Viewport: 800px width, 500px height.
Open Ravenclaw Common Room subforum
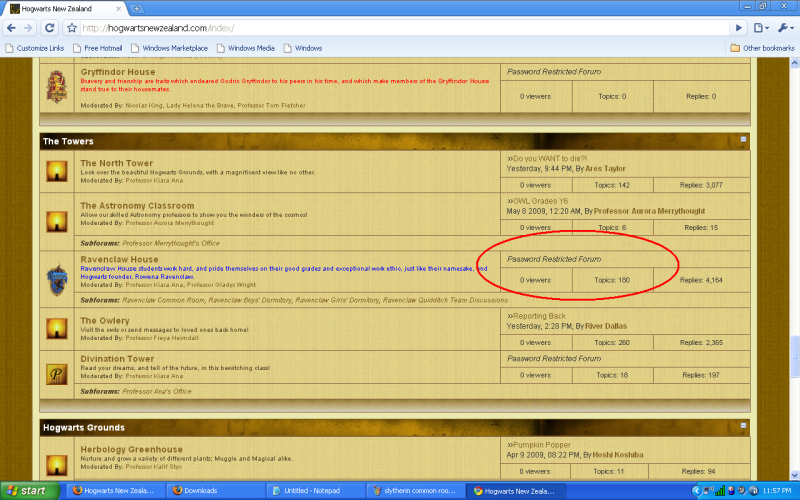(163, 300)
